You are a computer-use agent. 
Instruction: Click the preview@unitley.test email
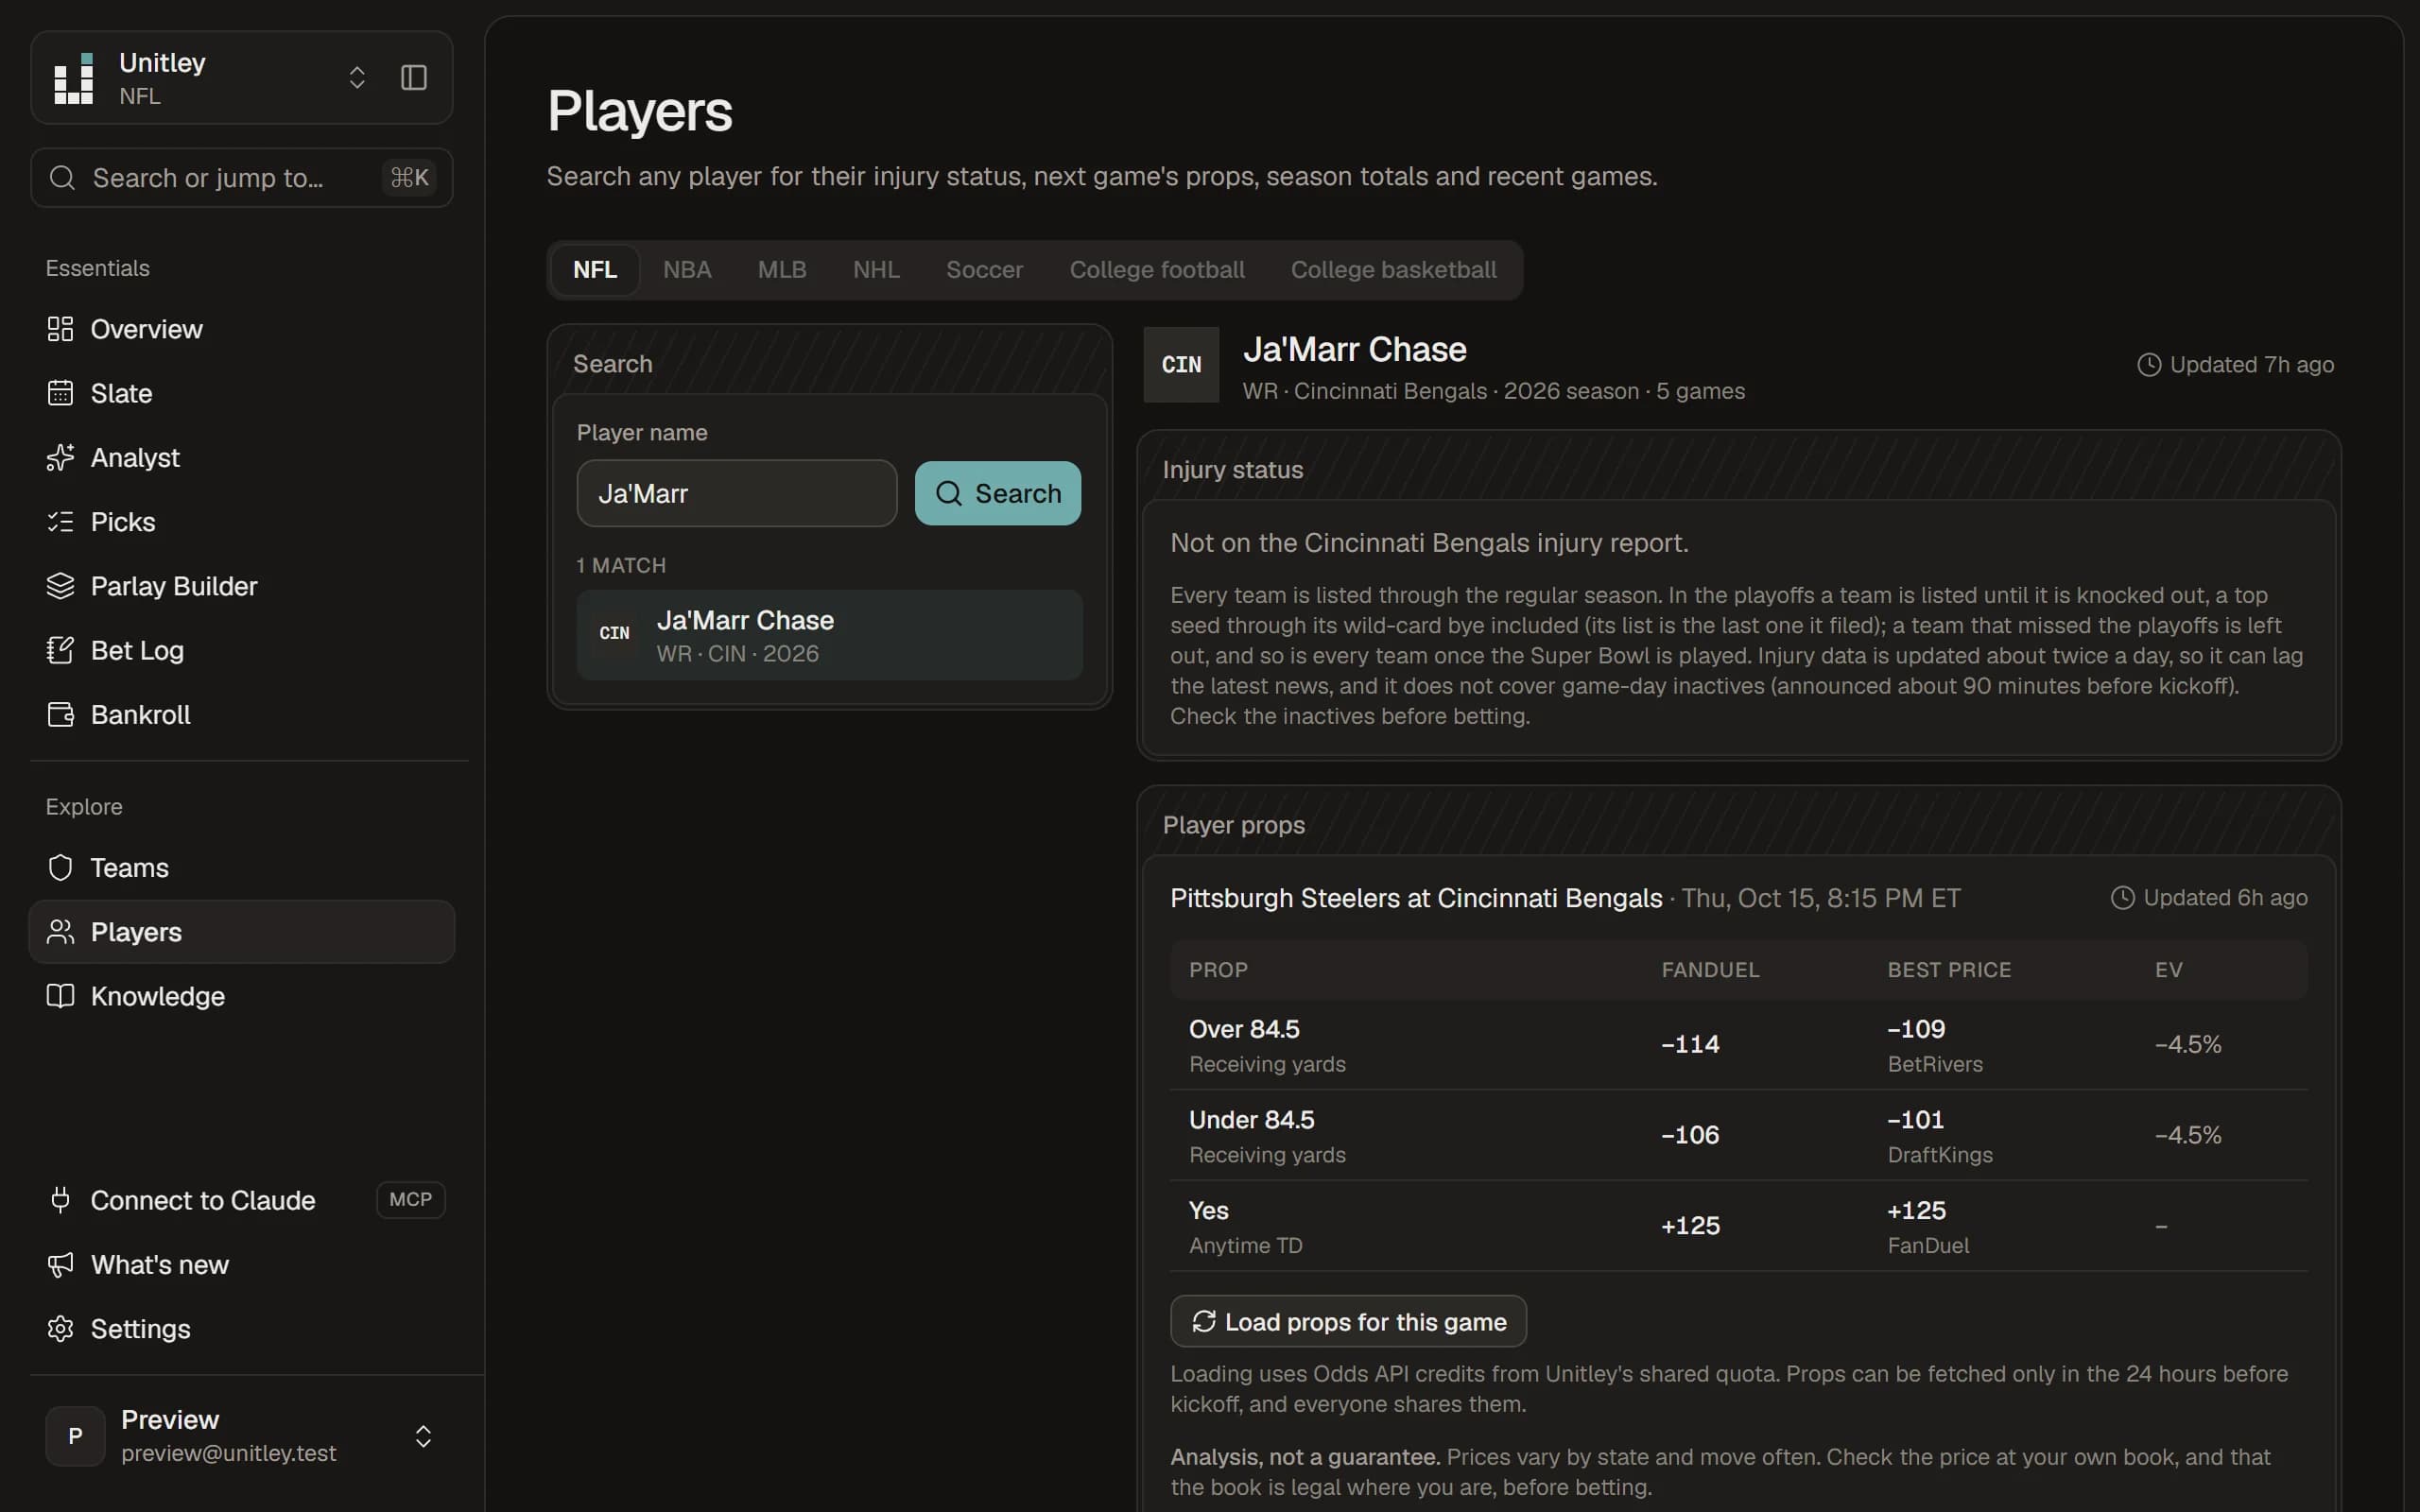pyautogui.click(x=229, y=1453)
